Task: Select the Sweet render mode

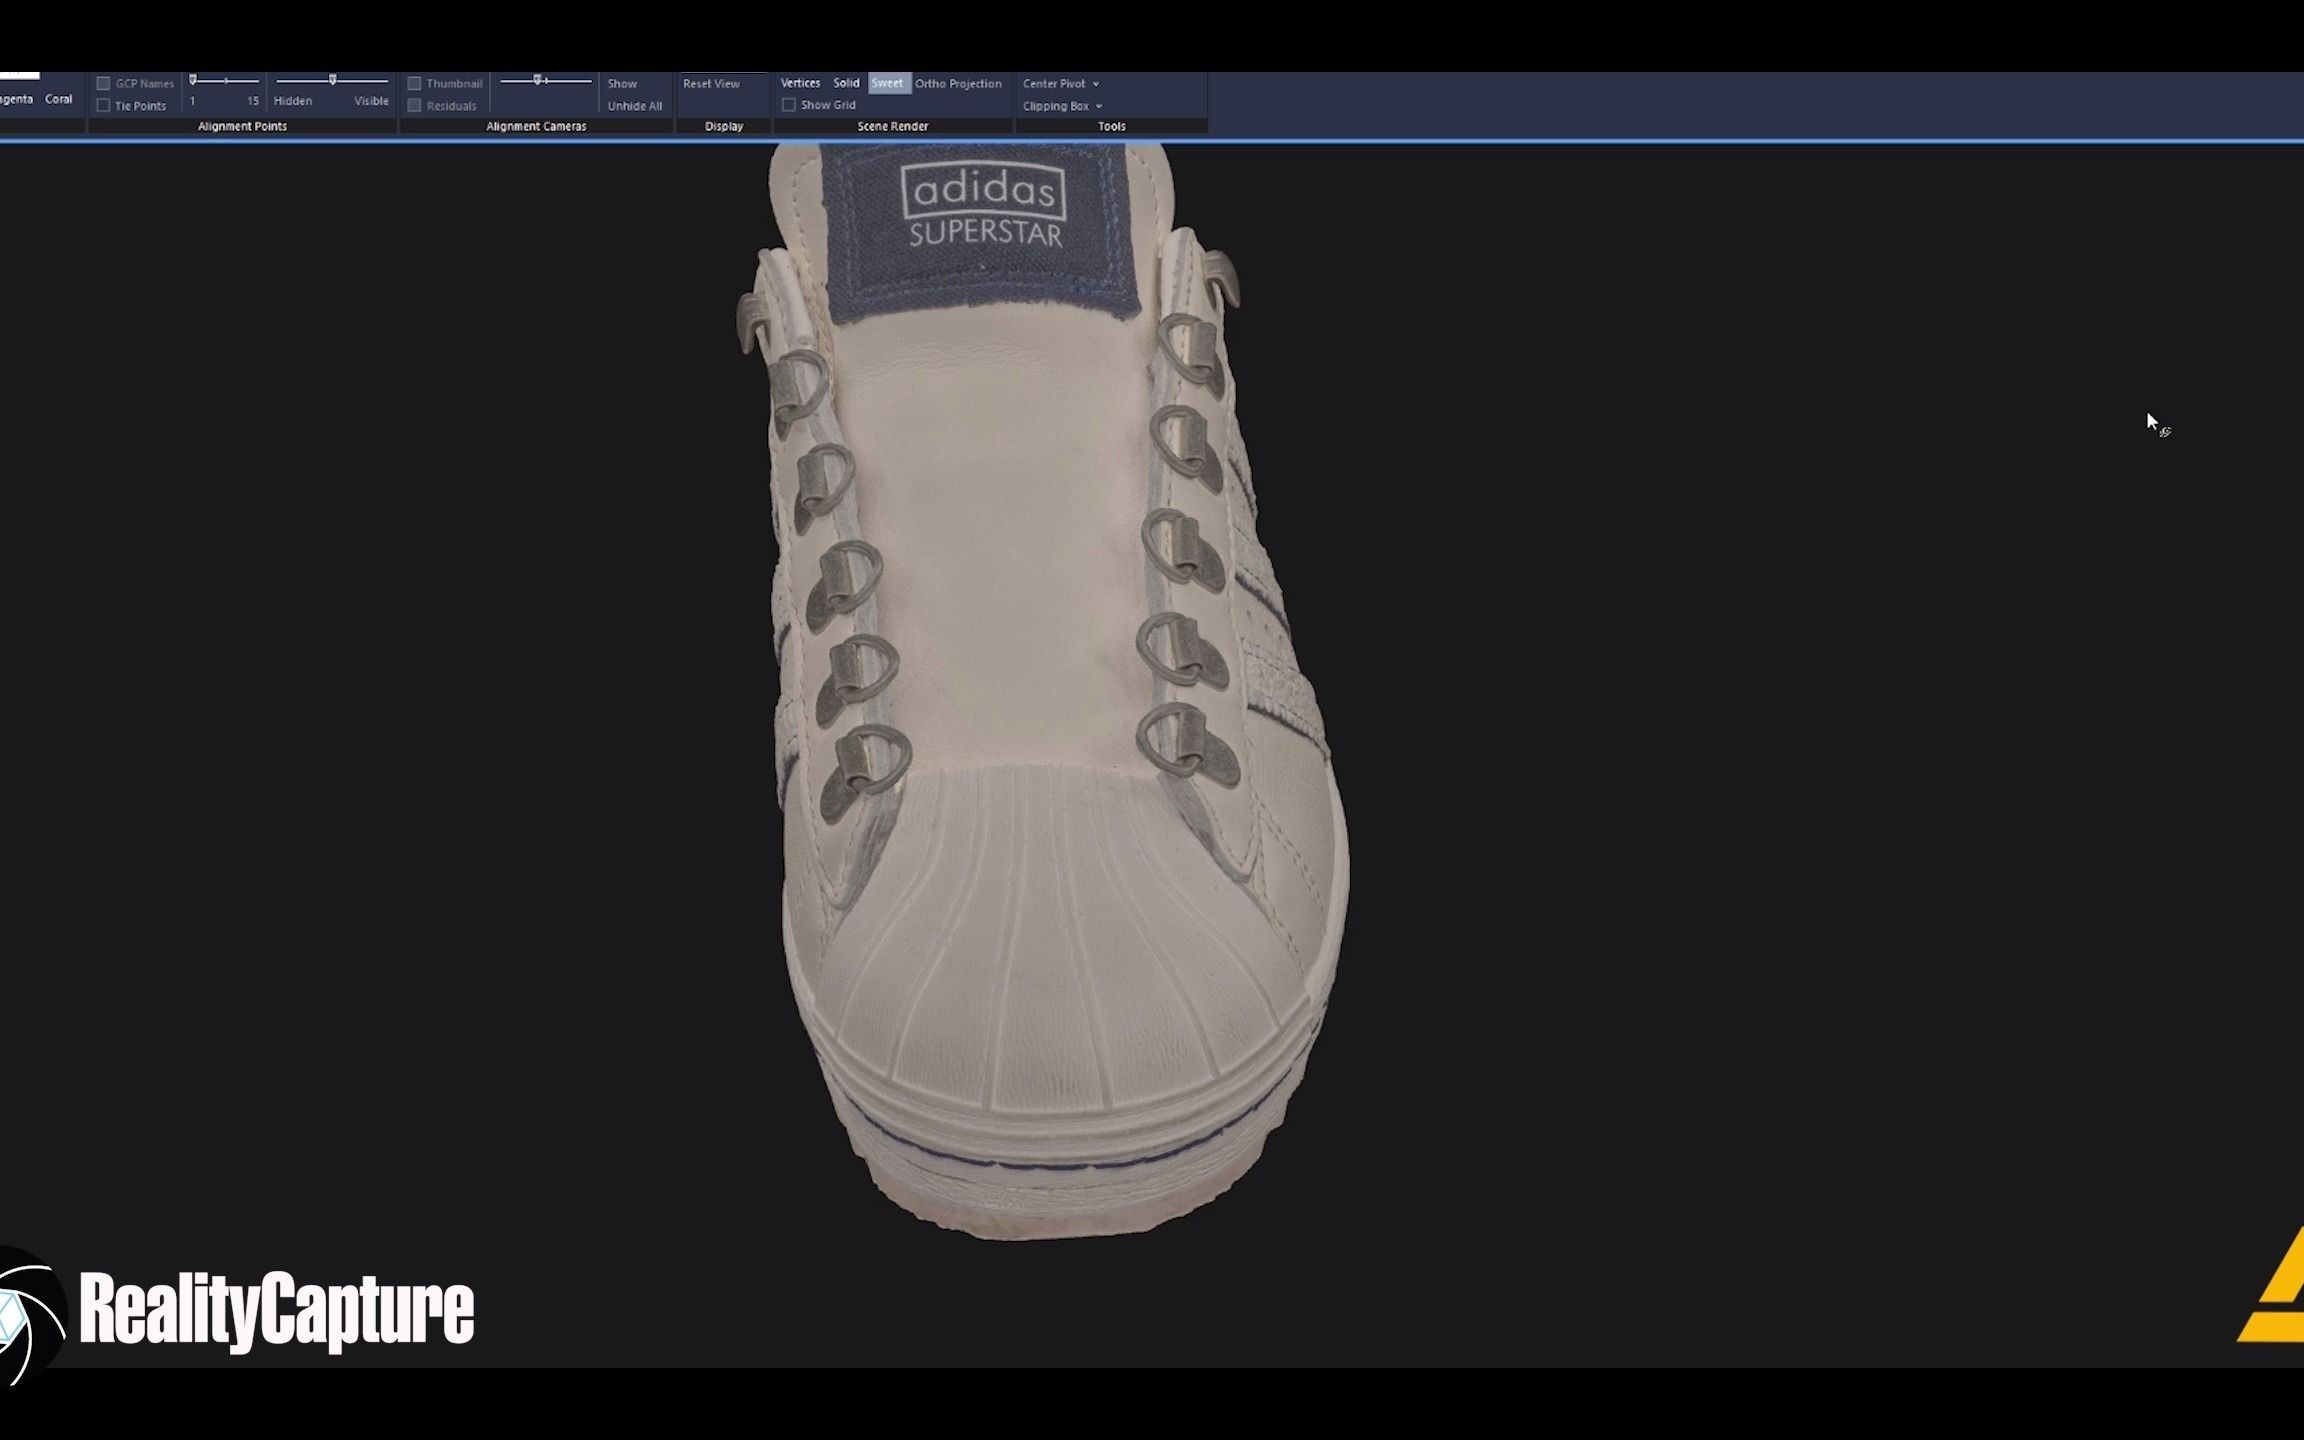Action: point(887,83)
